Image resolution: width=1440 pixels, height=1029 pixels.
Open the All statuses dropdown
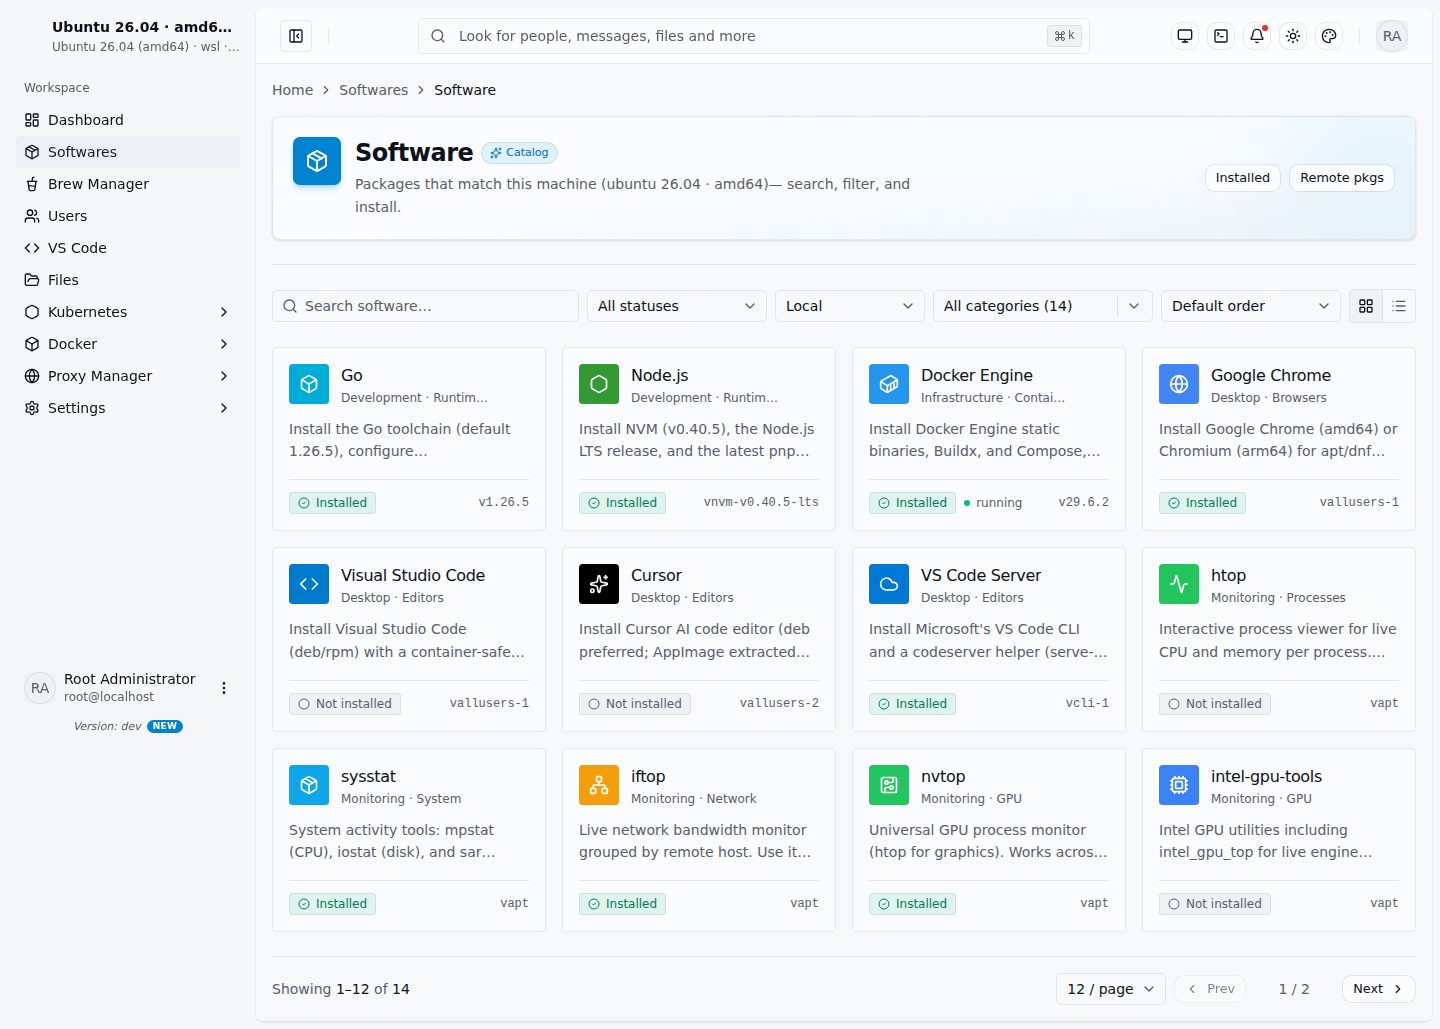click(x=677, y=306)
